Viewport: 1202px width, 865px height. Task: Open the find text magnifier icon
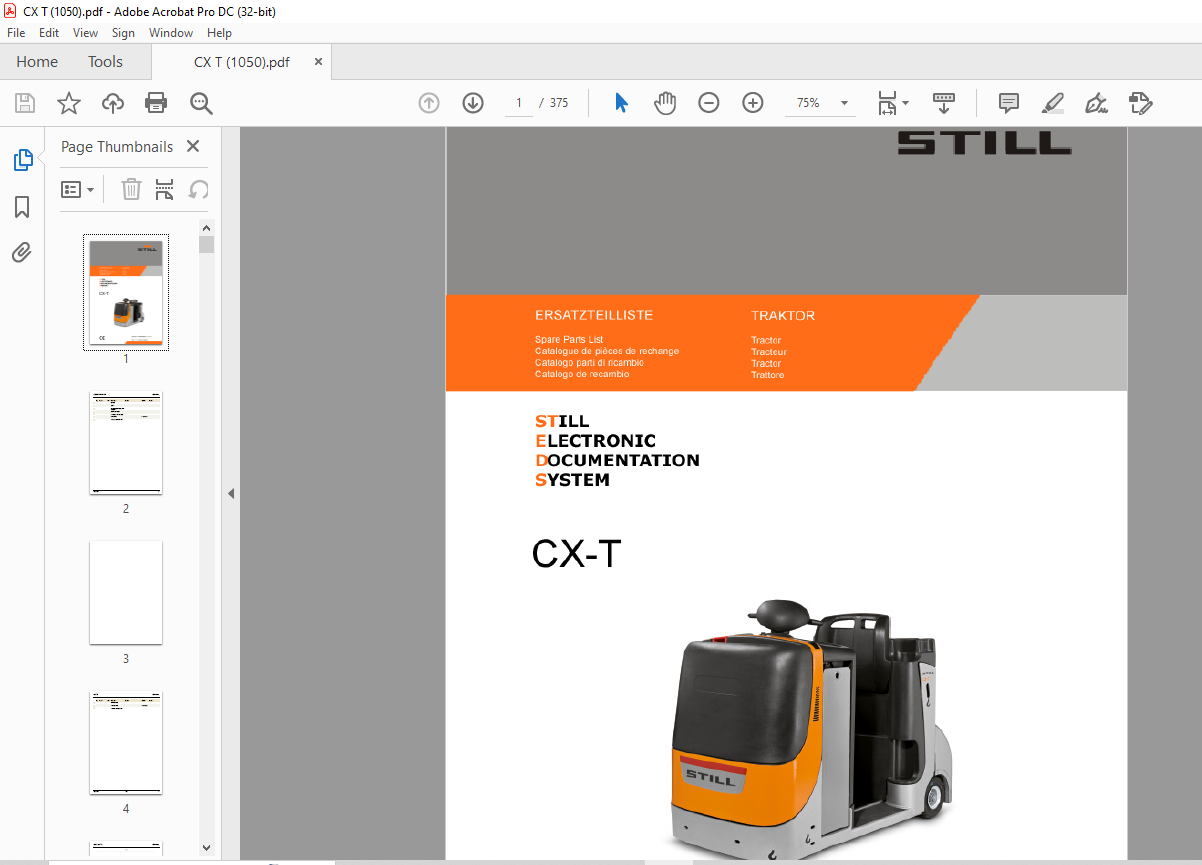(x=201, y=103)
